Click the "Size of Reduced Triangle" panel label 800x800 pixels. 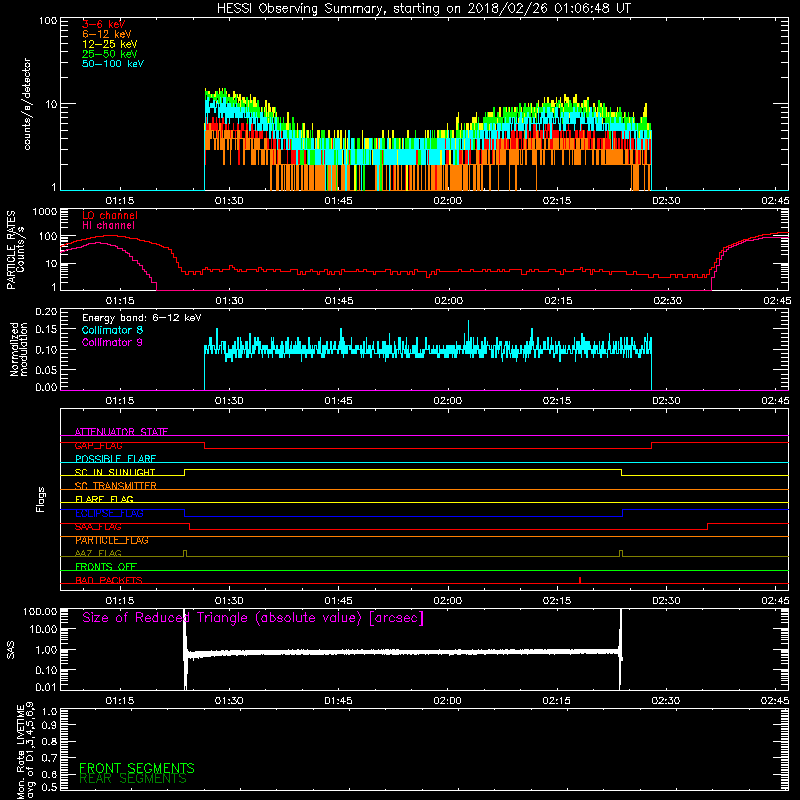click(x=253, y=618)
